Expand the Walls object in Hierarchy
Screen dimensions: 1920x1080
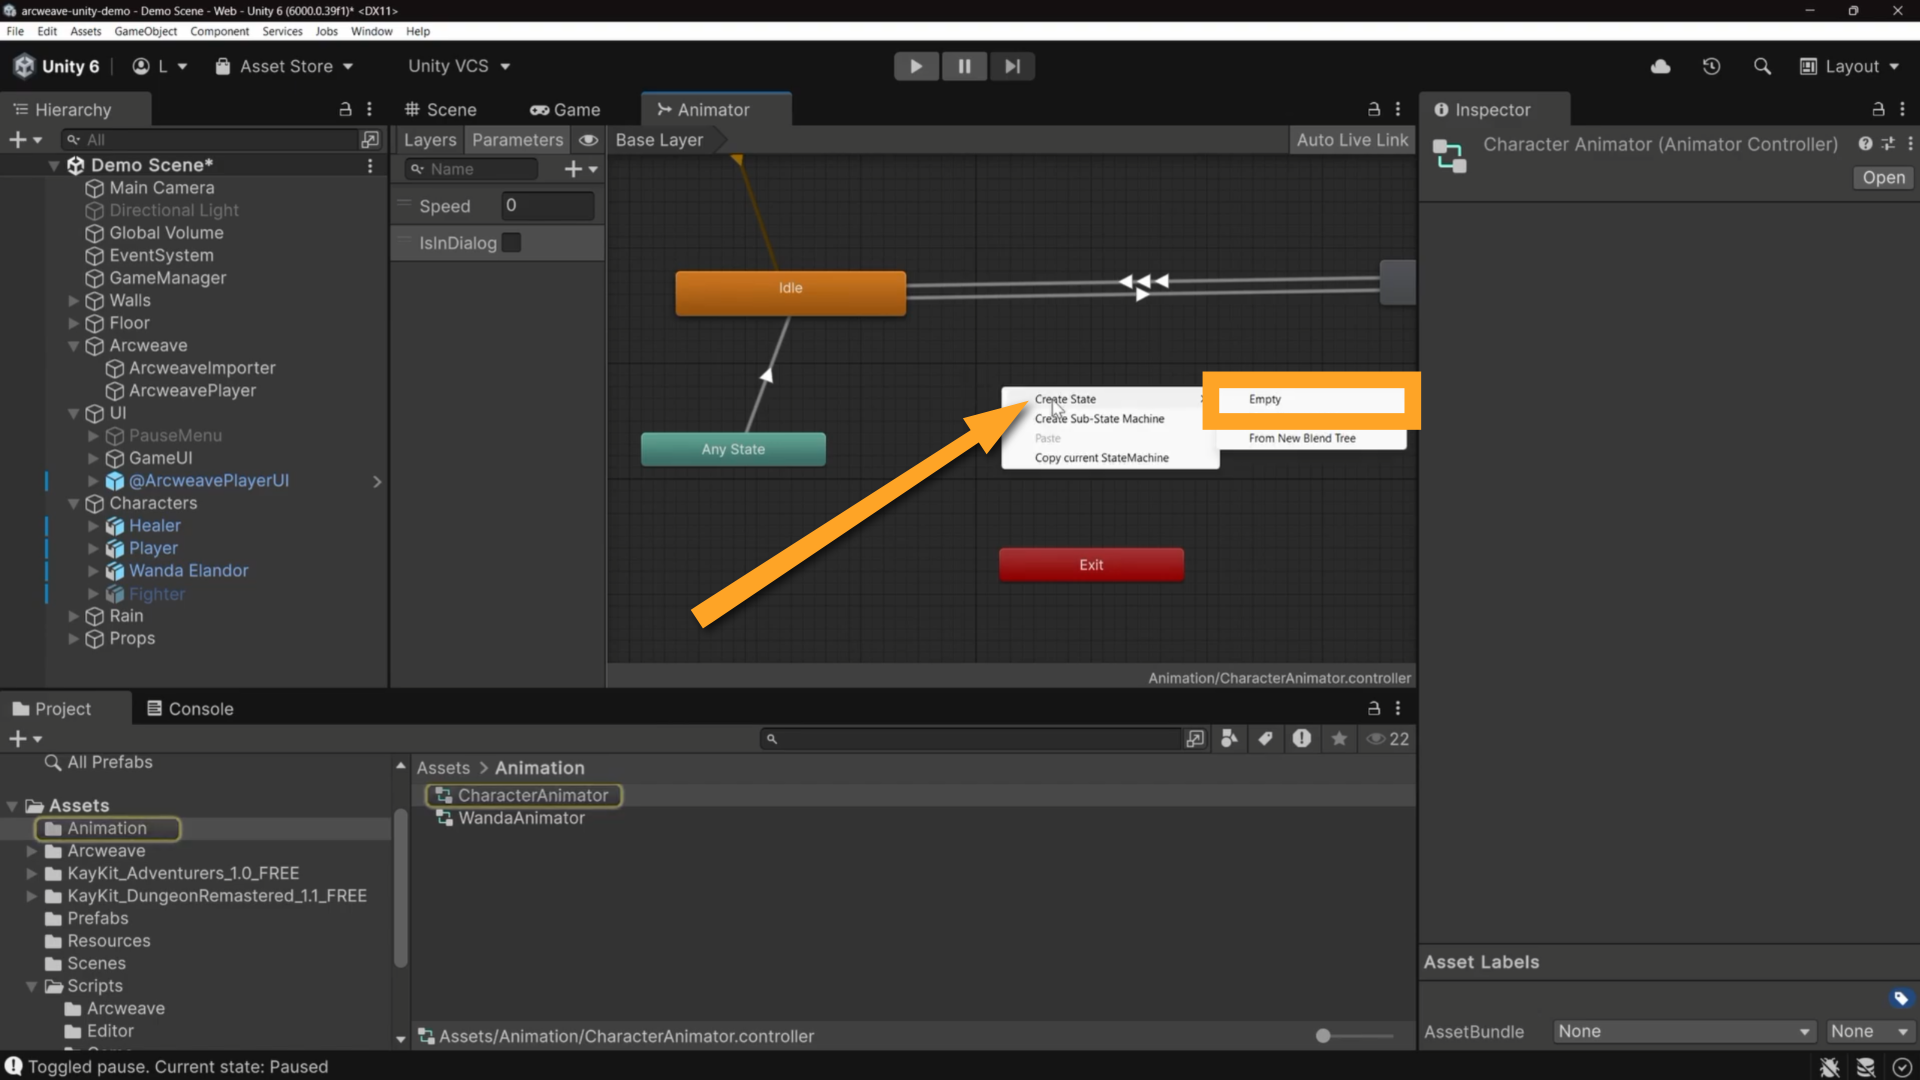coord(73,301)
